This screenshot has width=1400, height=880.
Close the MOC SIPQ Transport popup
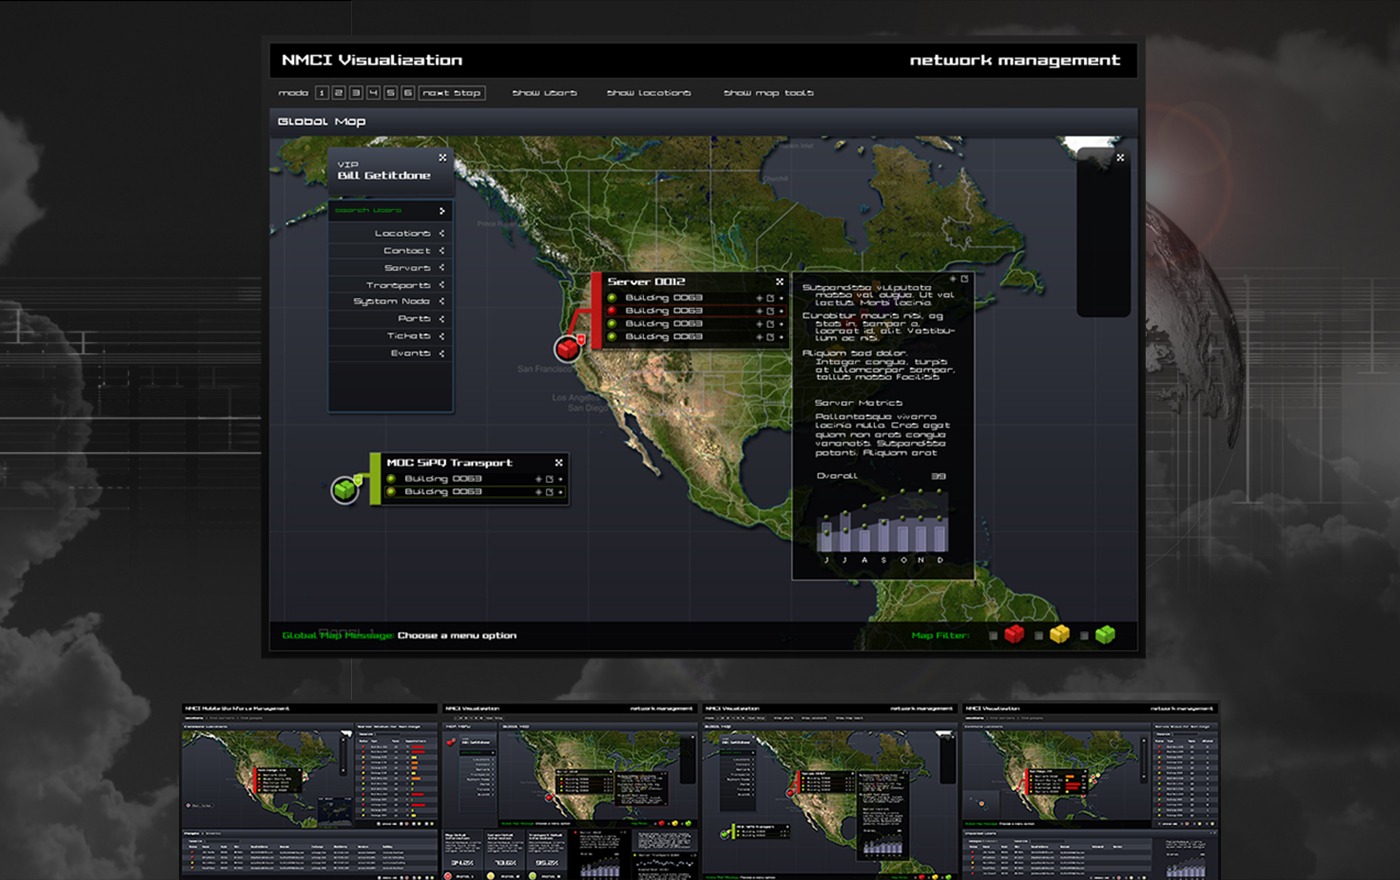(x=559, y=463)
